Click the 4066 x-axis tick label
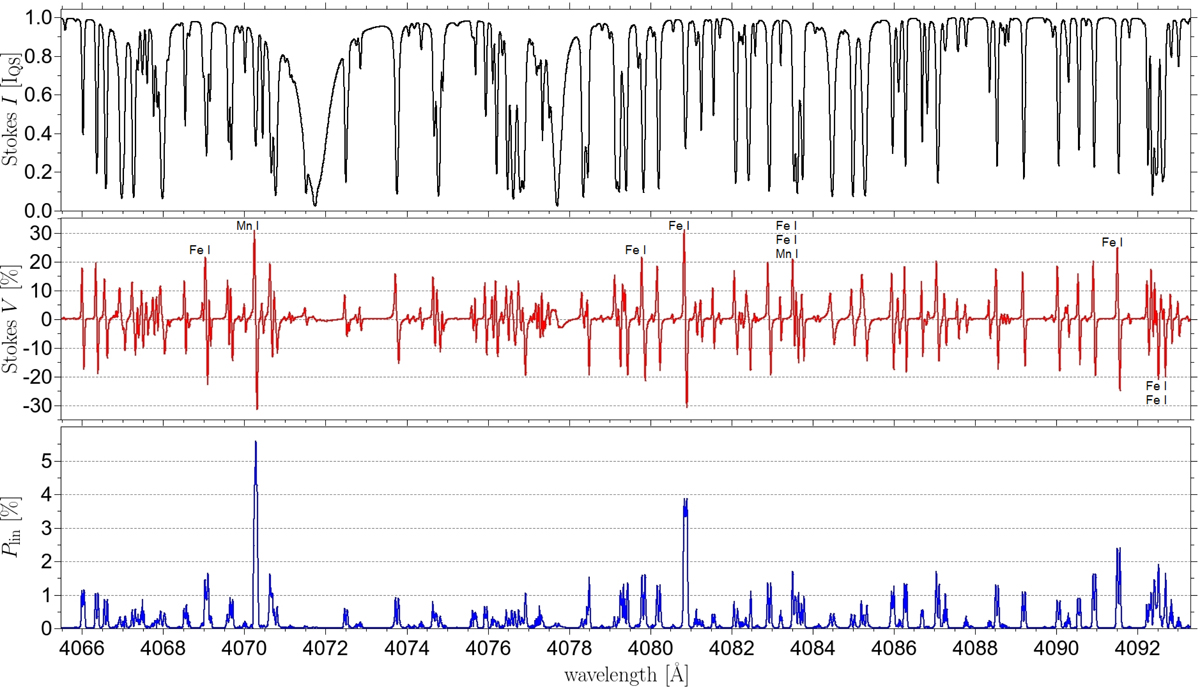Viewport: 1200px width, 689px height. tap(81, 646)
